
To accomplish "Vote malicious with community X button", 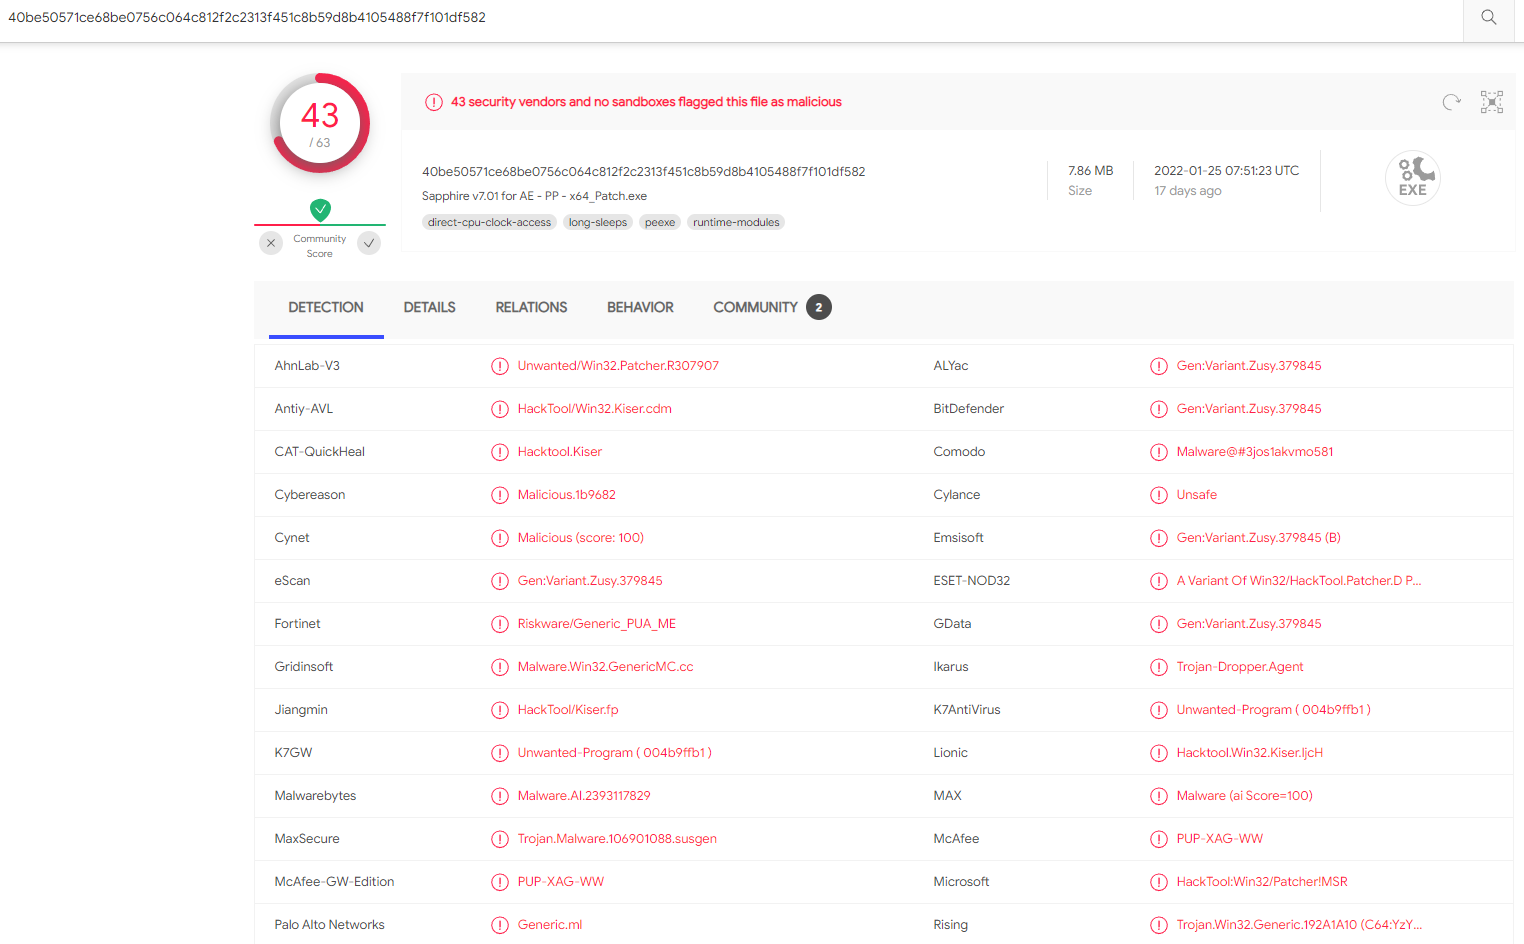I will [271, 243].
